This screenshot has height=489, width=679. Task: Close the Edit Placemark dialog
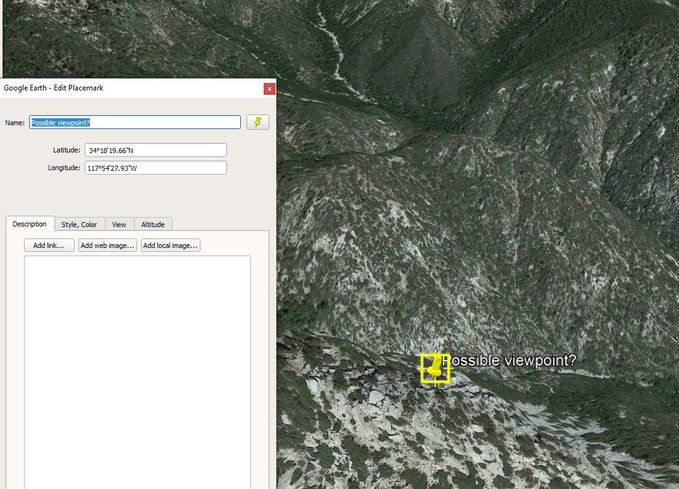click(x=269, y=88)
